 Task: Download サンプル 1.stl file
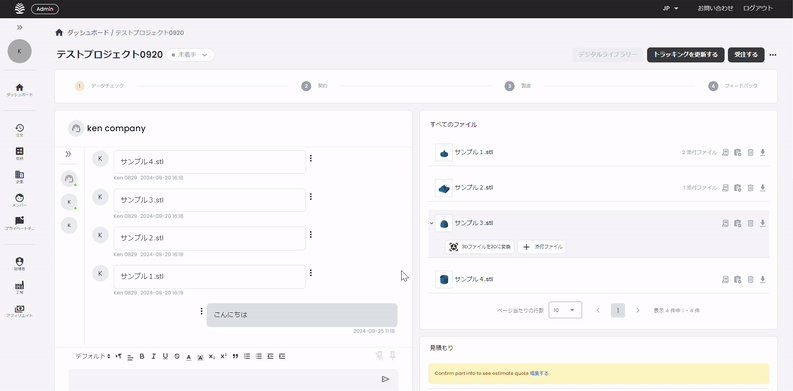click(763, 152)
